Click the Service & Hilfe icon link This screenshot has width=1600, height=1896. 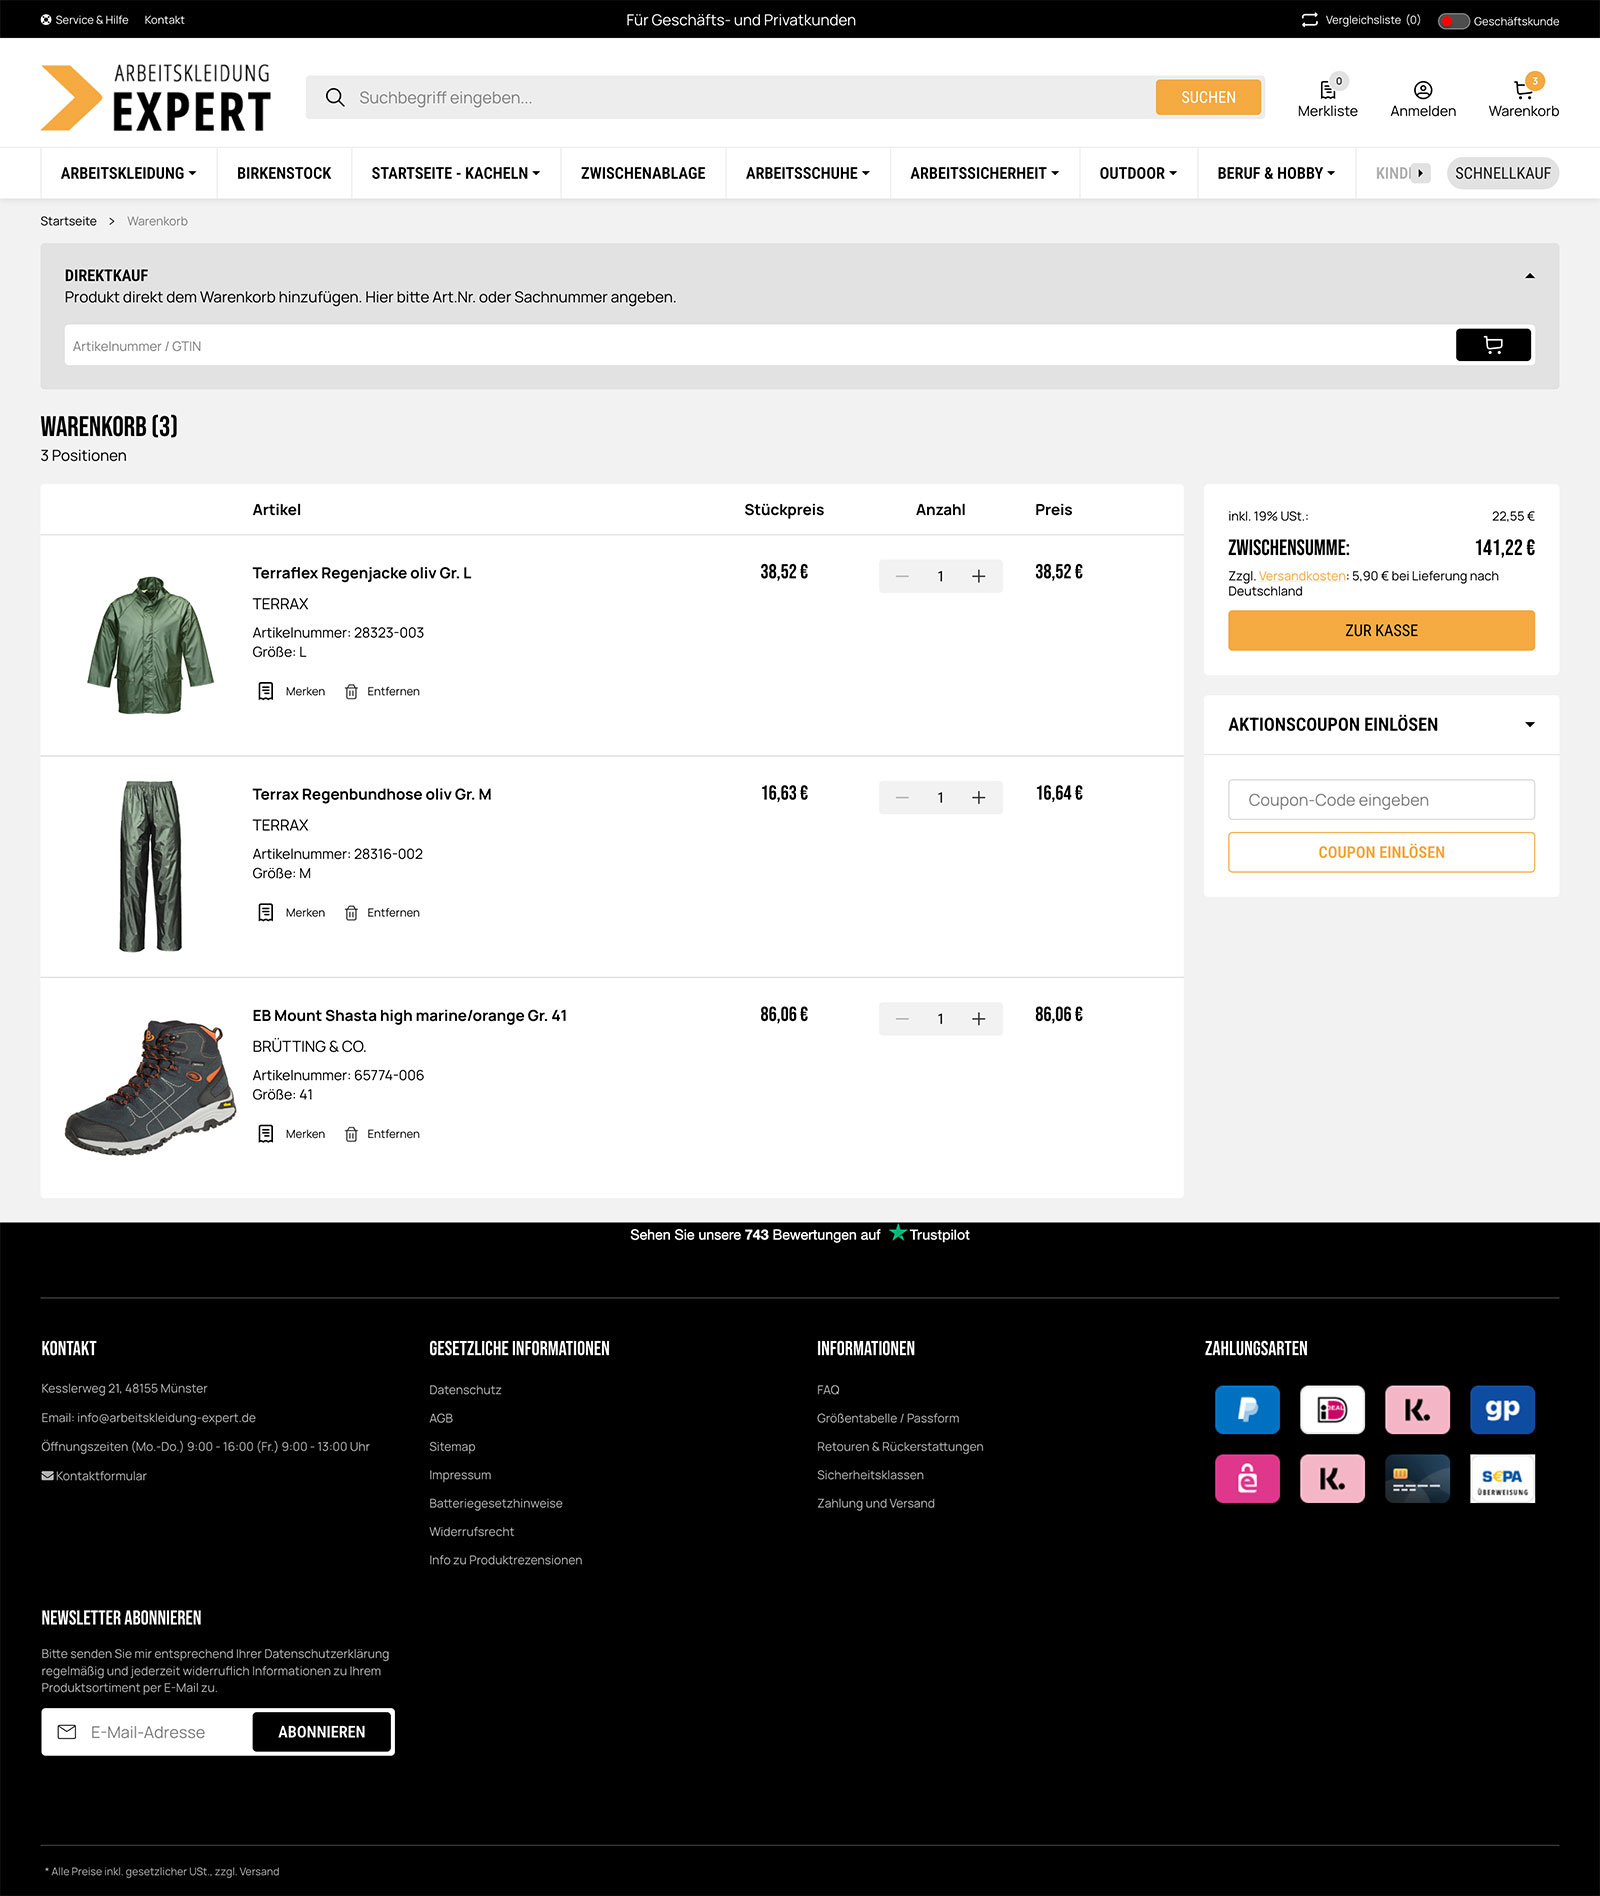(46, 20)
